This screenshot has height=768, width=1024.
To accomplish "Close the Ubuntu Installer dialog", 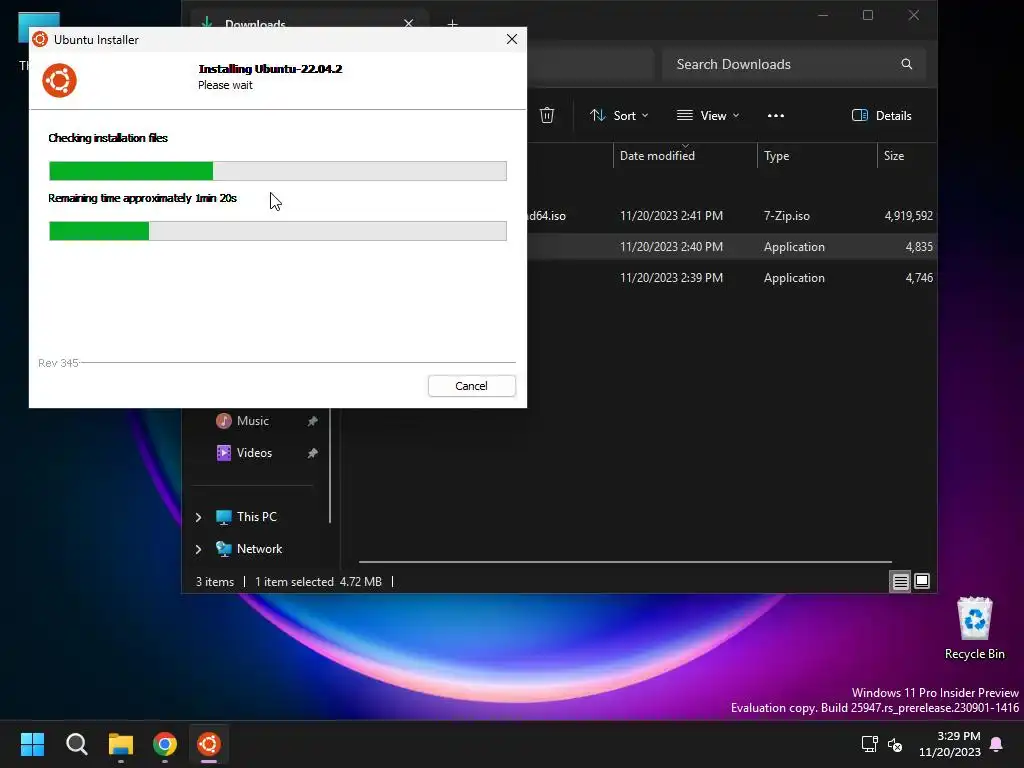I will [x=512, y=39].
